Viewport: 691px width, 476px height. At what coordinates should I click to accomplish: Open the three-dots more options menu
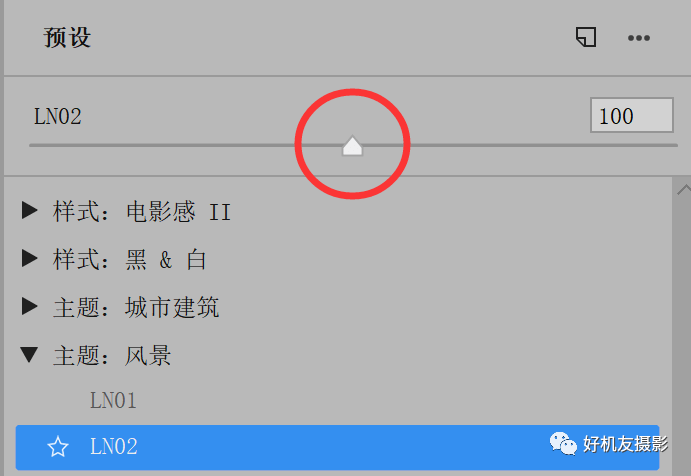pyautogui.click(x=639, y=38)
